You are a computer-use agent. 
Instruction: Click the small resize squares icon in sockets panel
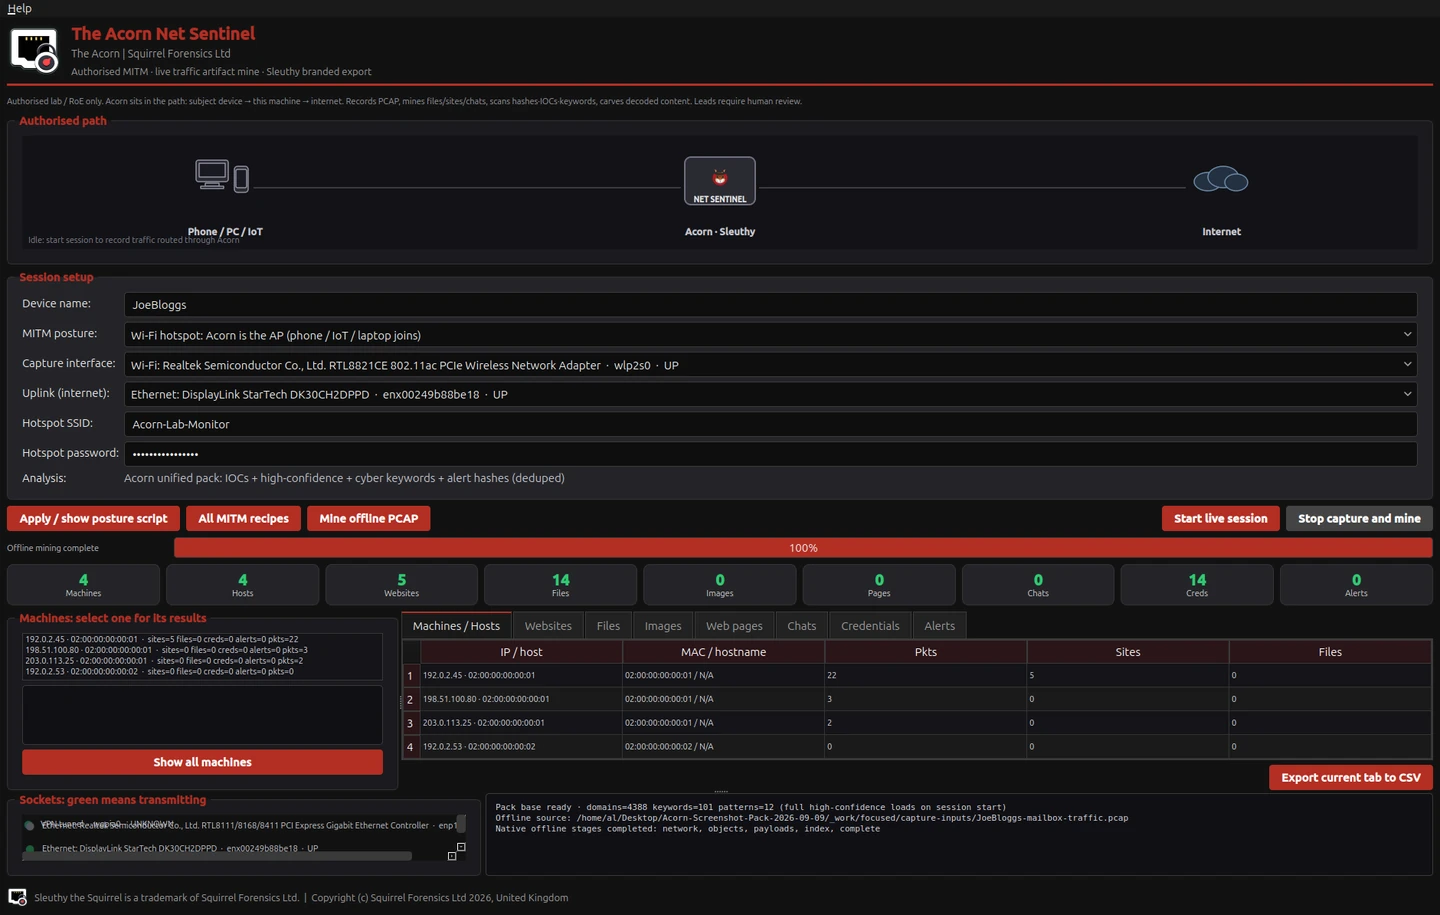tap(457, 851)
